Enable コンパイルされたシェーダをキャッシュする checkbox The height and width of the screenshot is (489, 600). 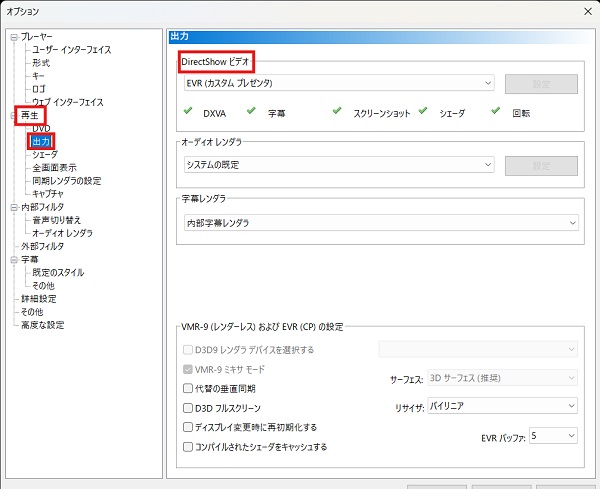pos(188,446)
